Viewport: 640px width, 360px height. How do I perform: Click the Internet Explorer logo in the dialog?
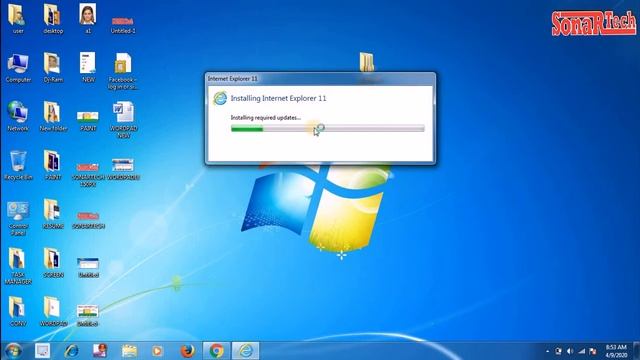point(220,98)
